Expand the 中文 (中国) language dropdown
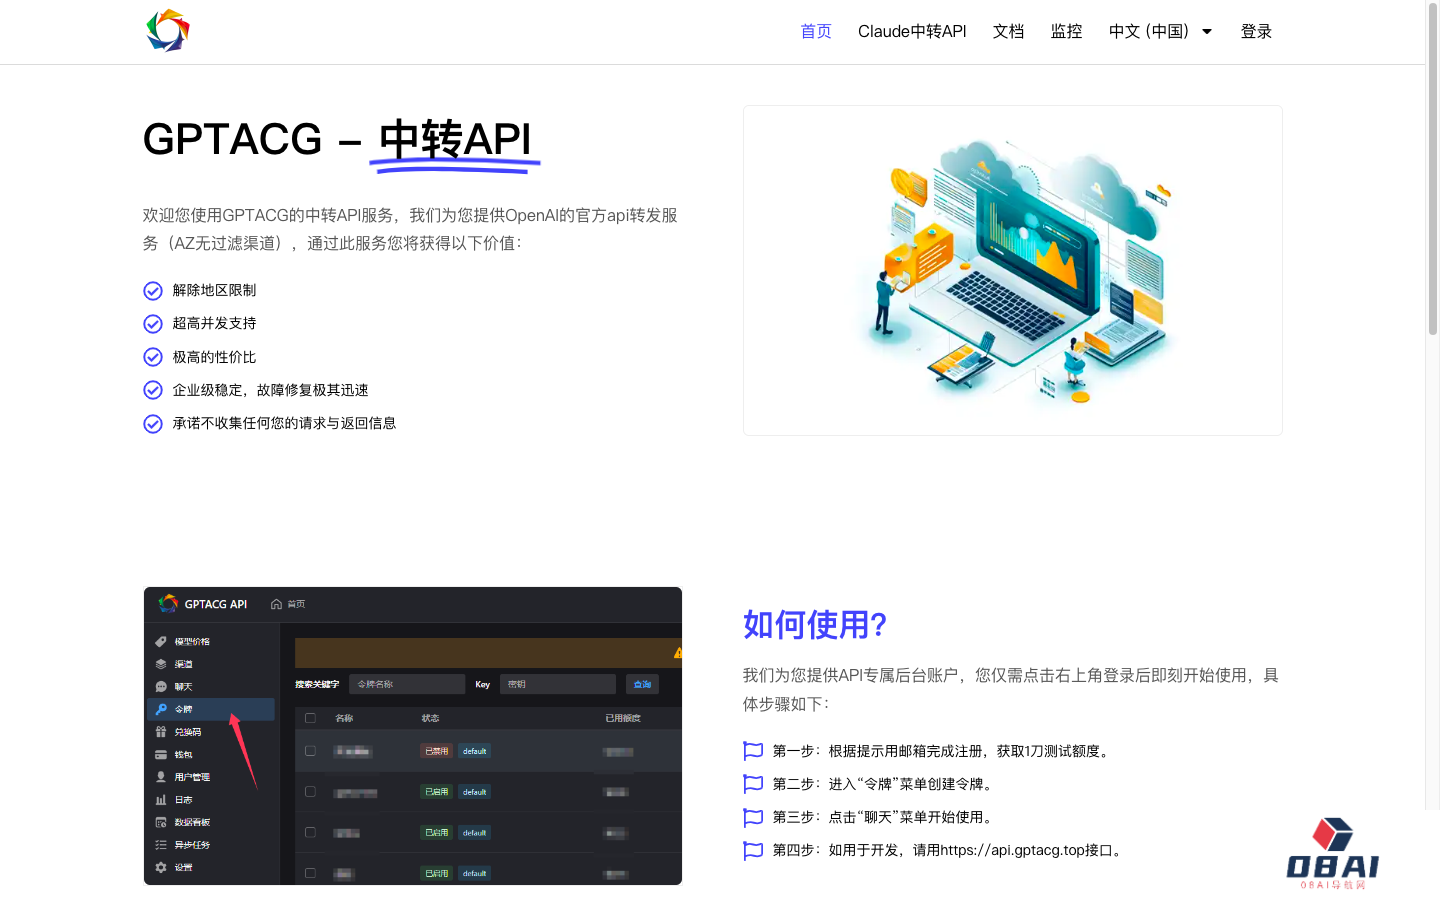This screenshot has height=900, width=1440. [x=1160, y=31]
